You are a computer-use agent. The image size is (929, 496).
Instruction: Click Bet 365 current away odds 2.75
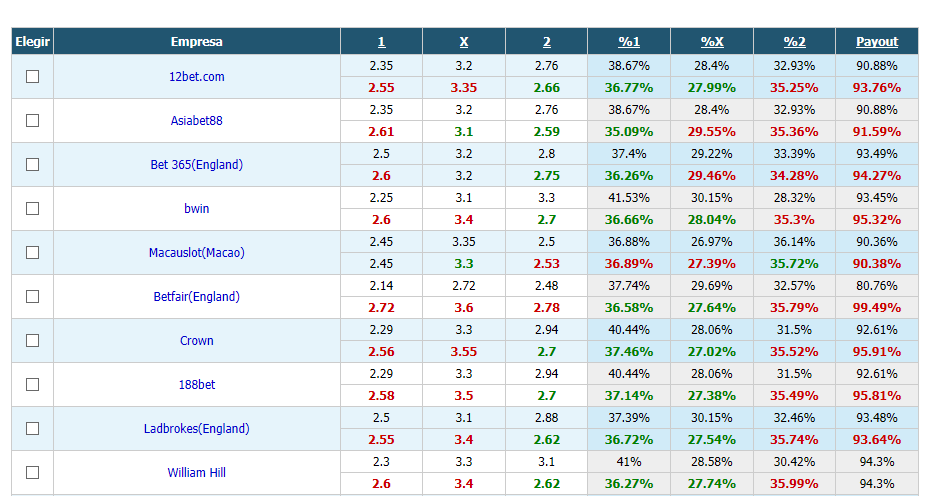(x=546, y=175)
